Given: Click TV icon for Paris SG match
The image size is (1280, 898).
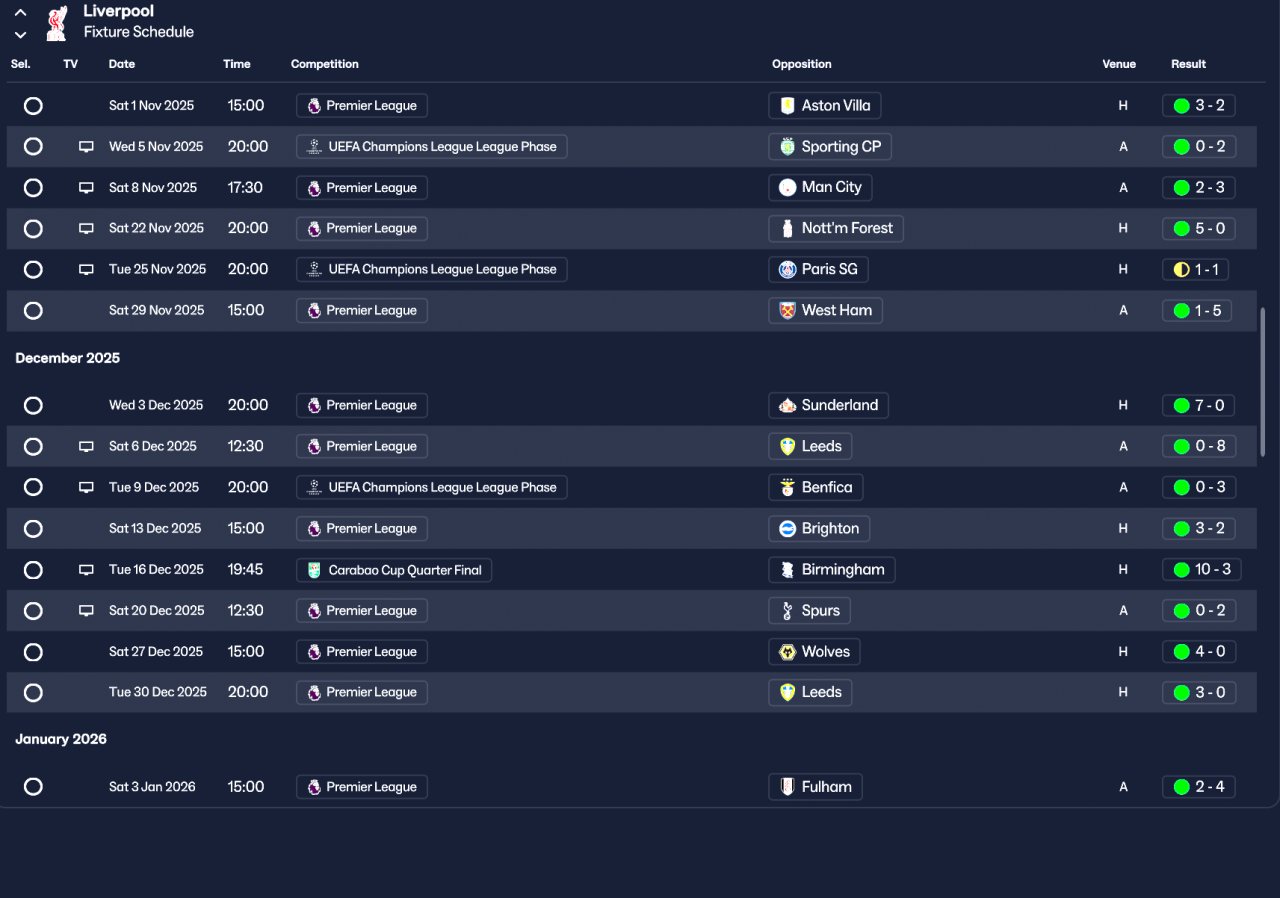Looking at the screenshot, I should (x=87, y=270).
